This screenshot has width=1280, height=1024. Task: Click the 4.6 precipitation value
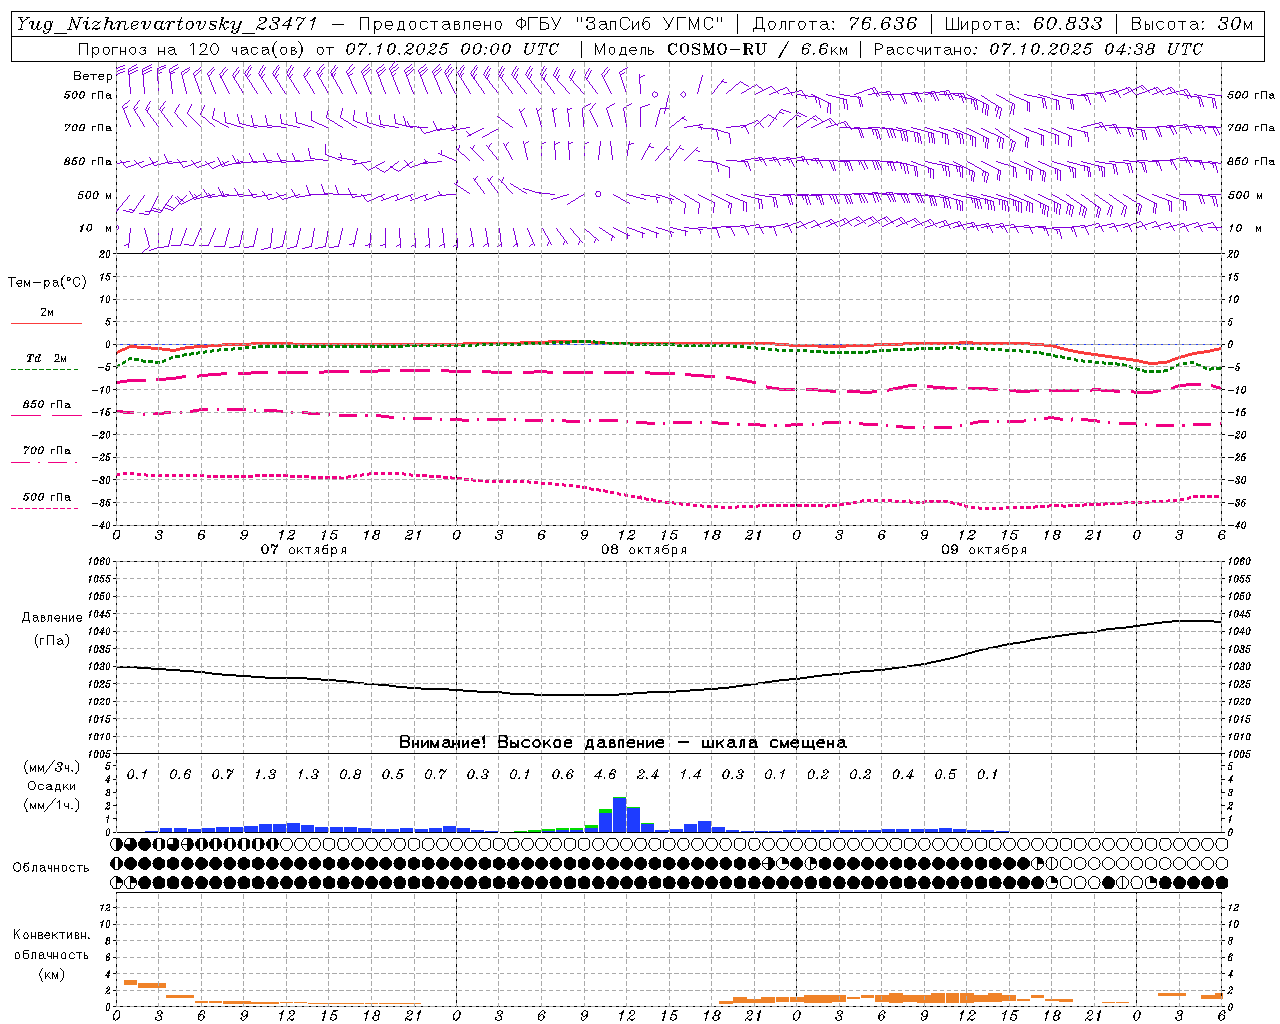coord(605,775)
